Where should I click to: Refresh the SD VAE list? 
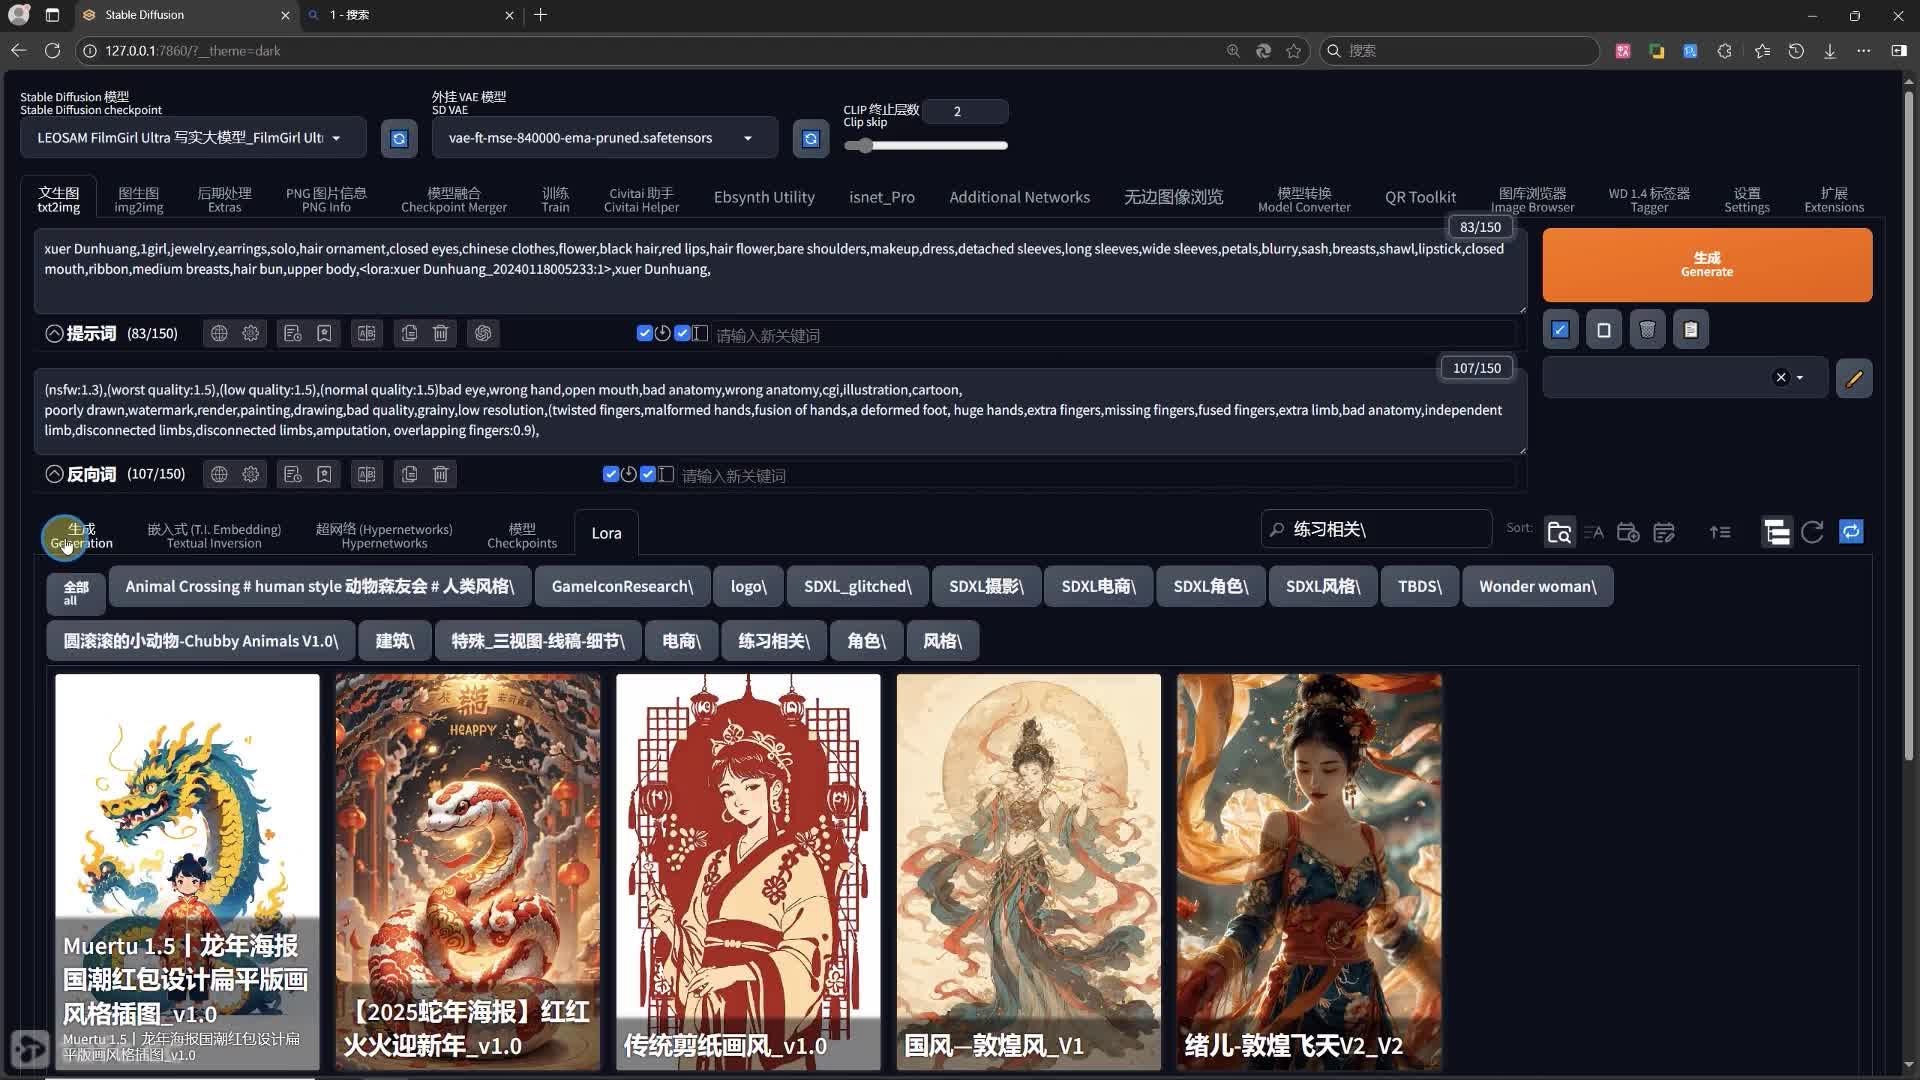click(x=811, y=138)
